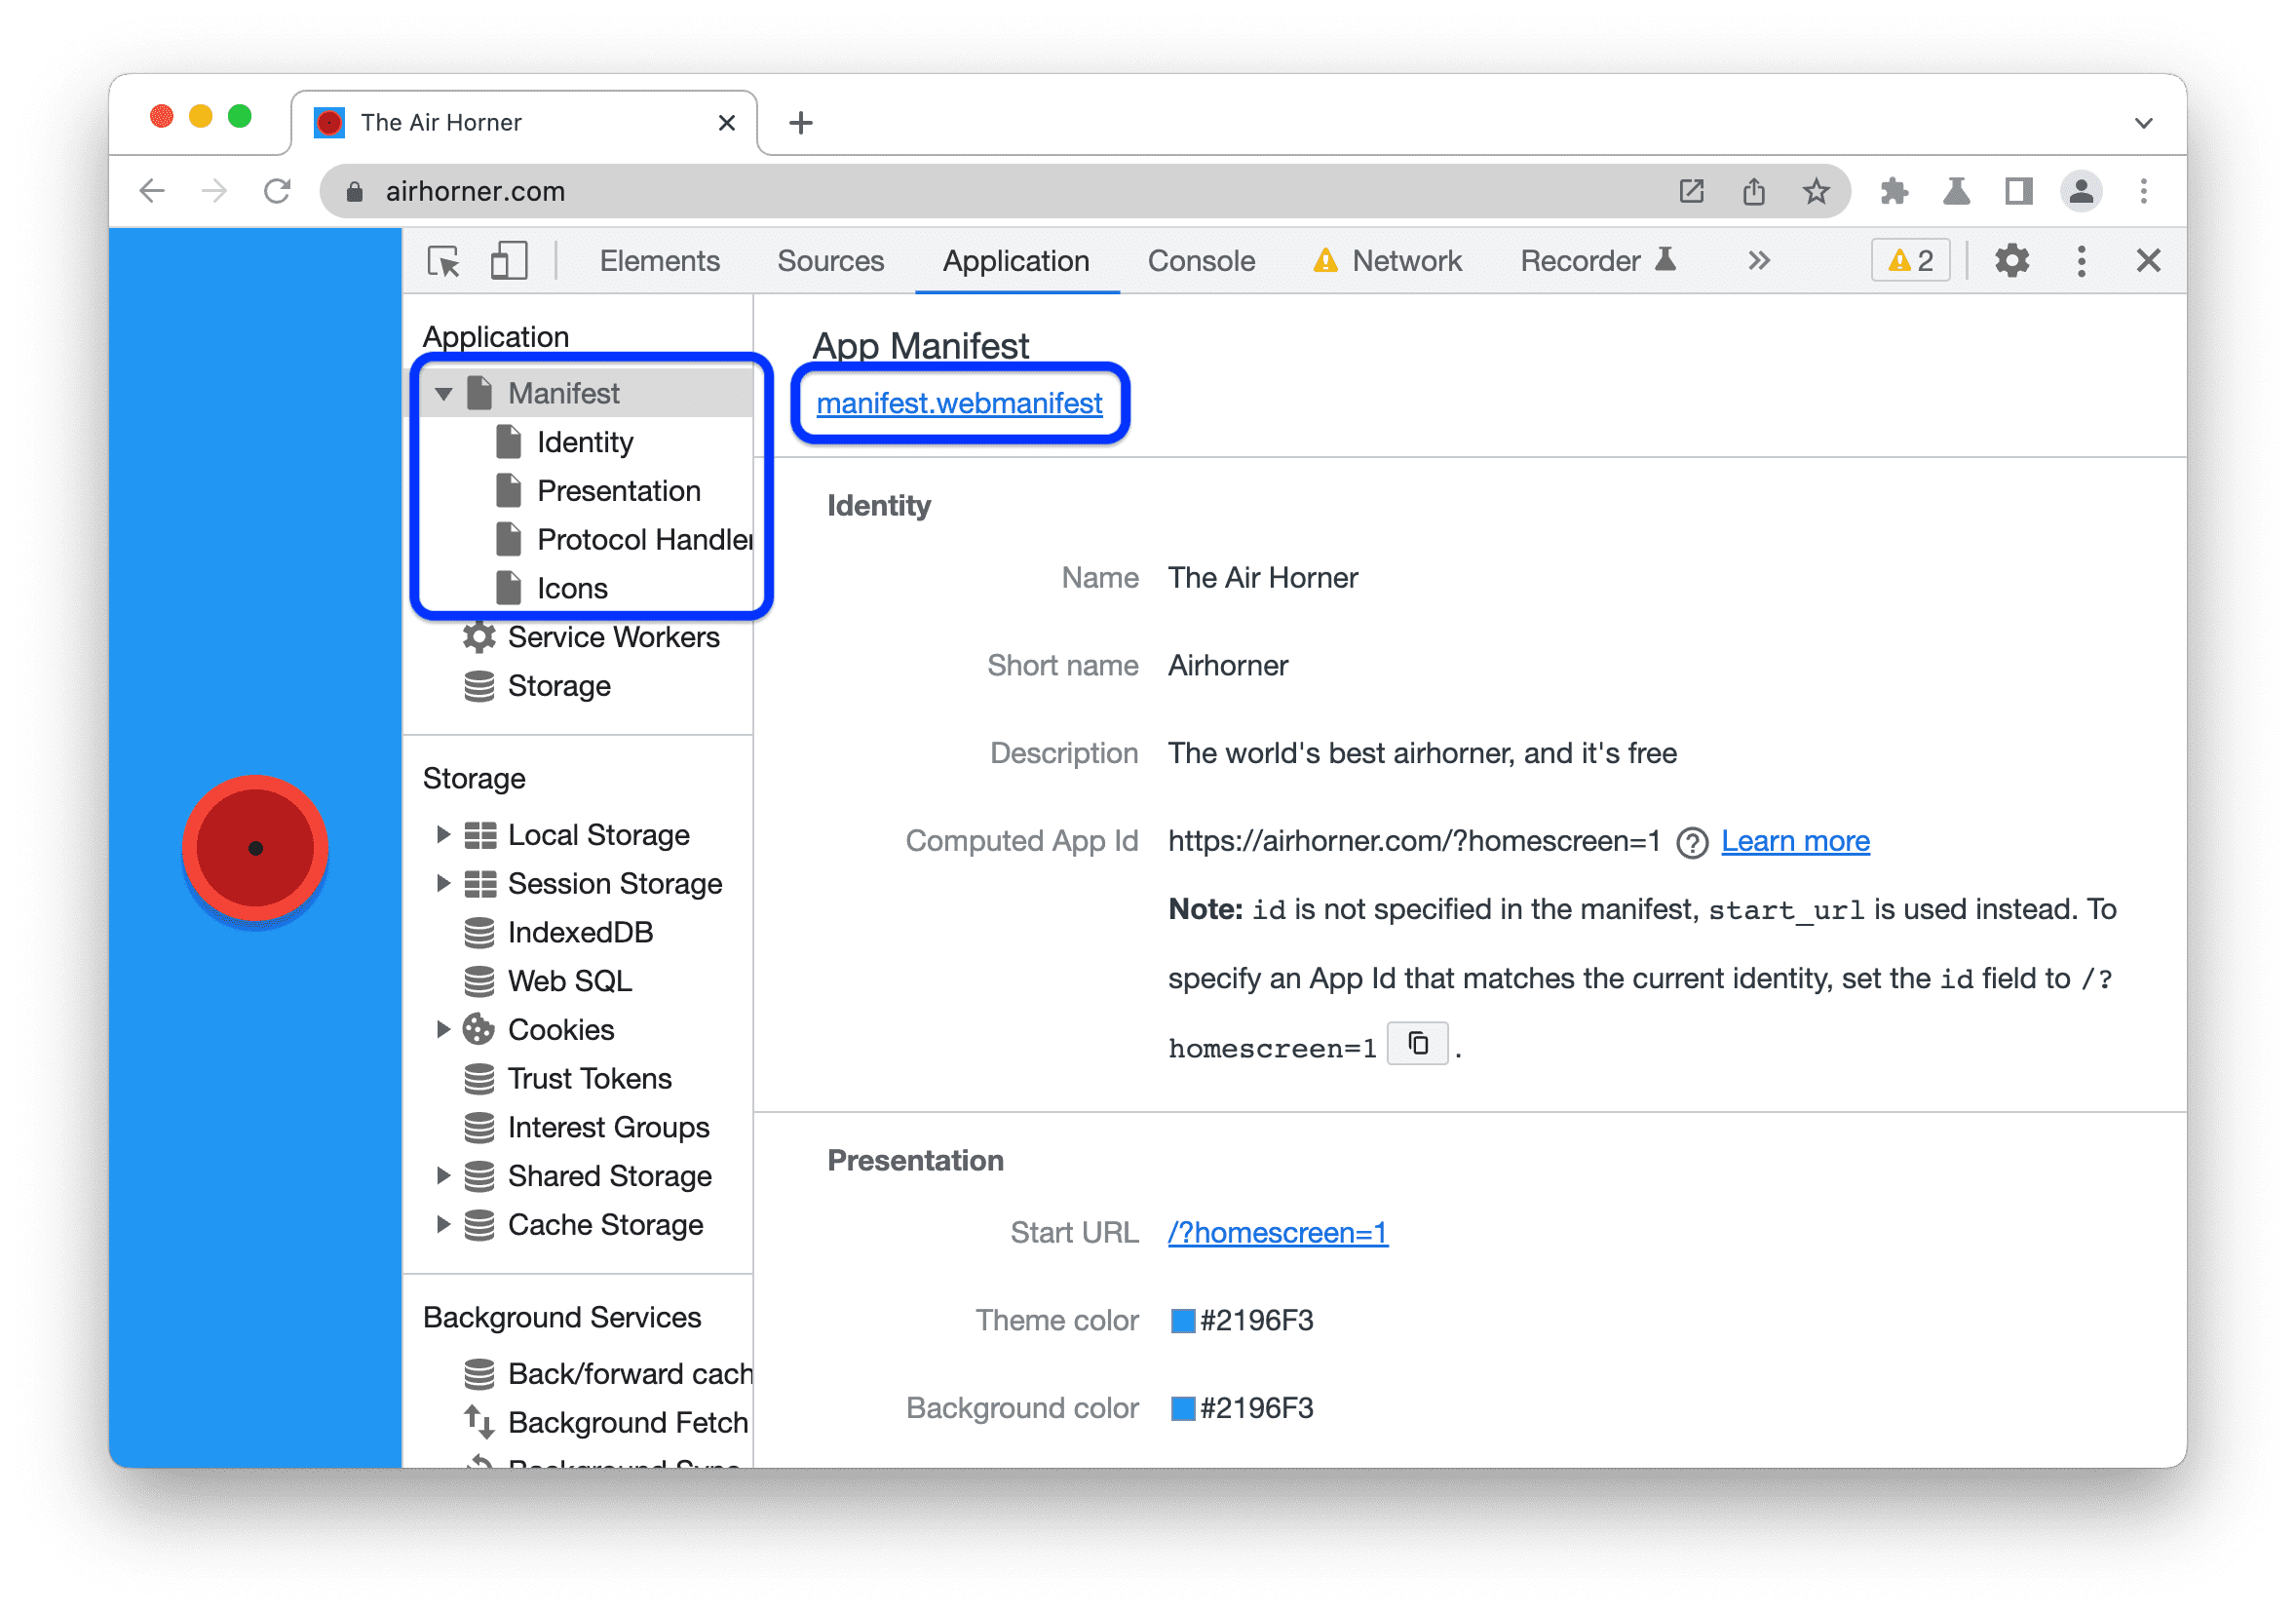Select the Application tab in DevTools
The height and width of the screenshot is (1612, 2296).
[1015, 262]
